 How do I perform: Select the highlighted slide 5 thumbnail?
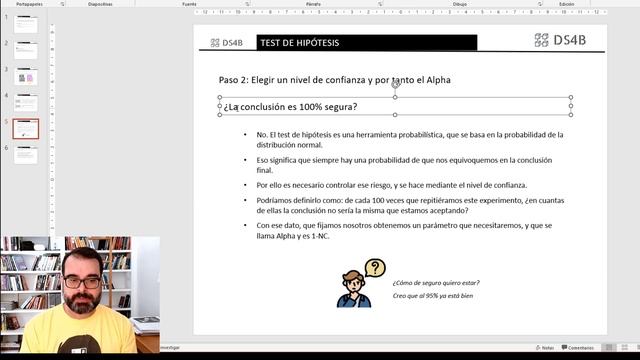pyautogui.click(x=26, y=129)
